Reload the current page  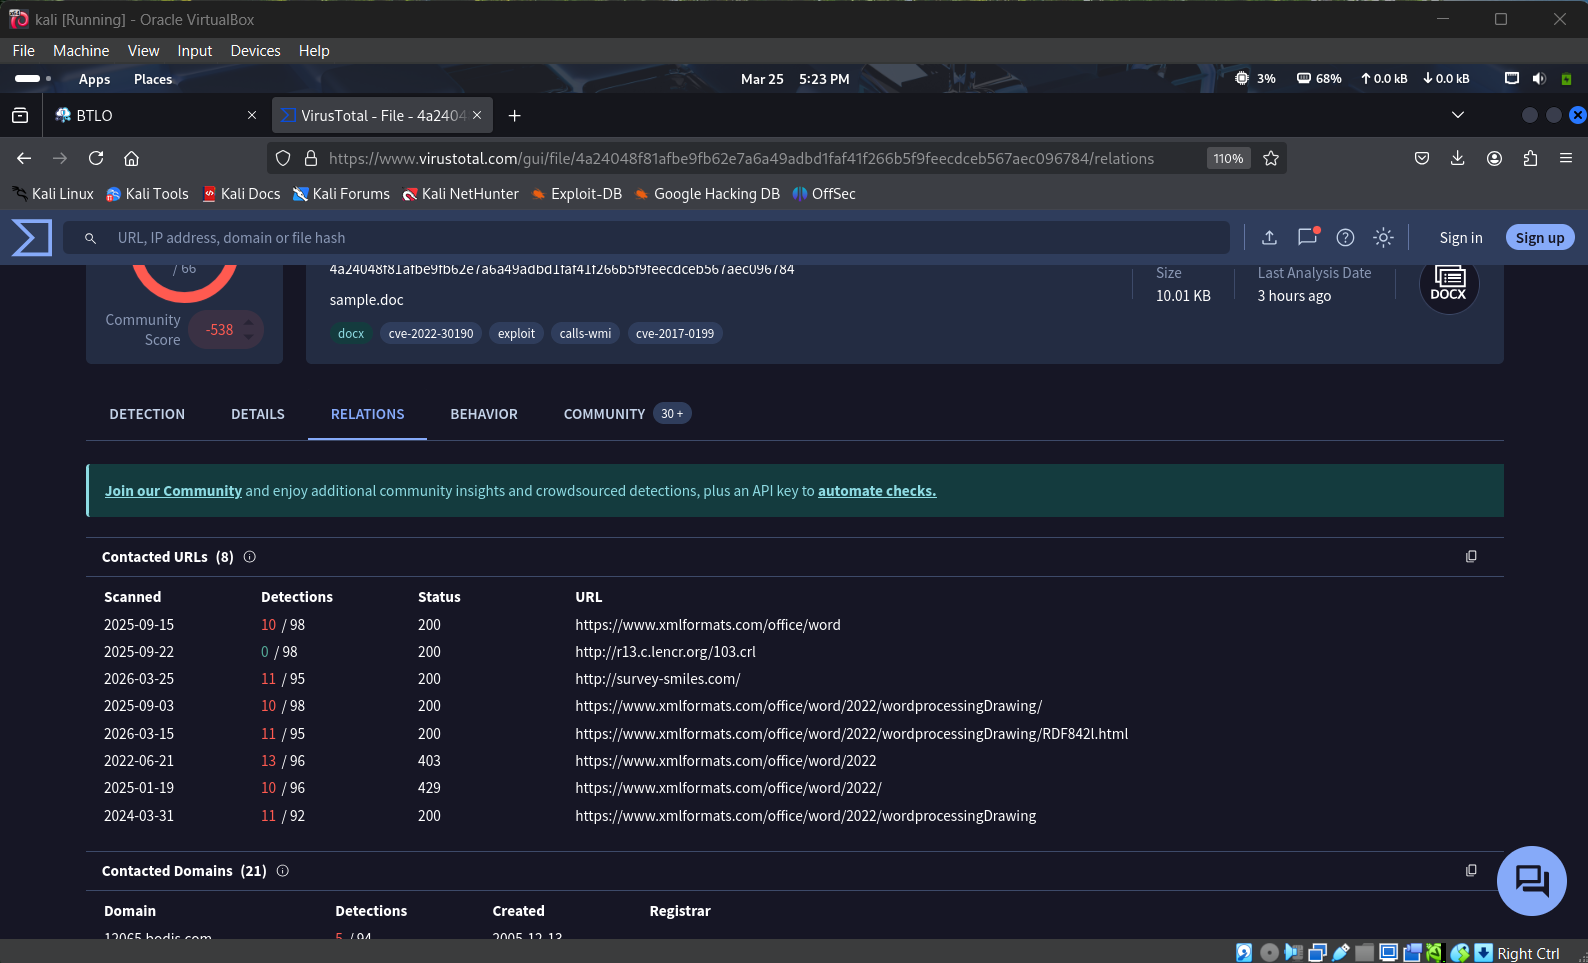[96, 158]
